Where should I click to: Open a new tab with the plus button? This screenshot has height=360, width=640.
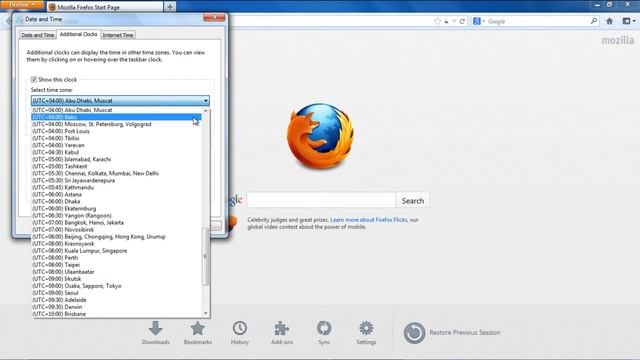(x=170, y=7)
